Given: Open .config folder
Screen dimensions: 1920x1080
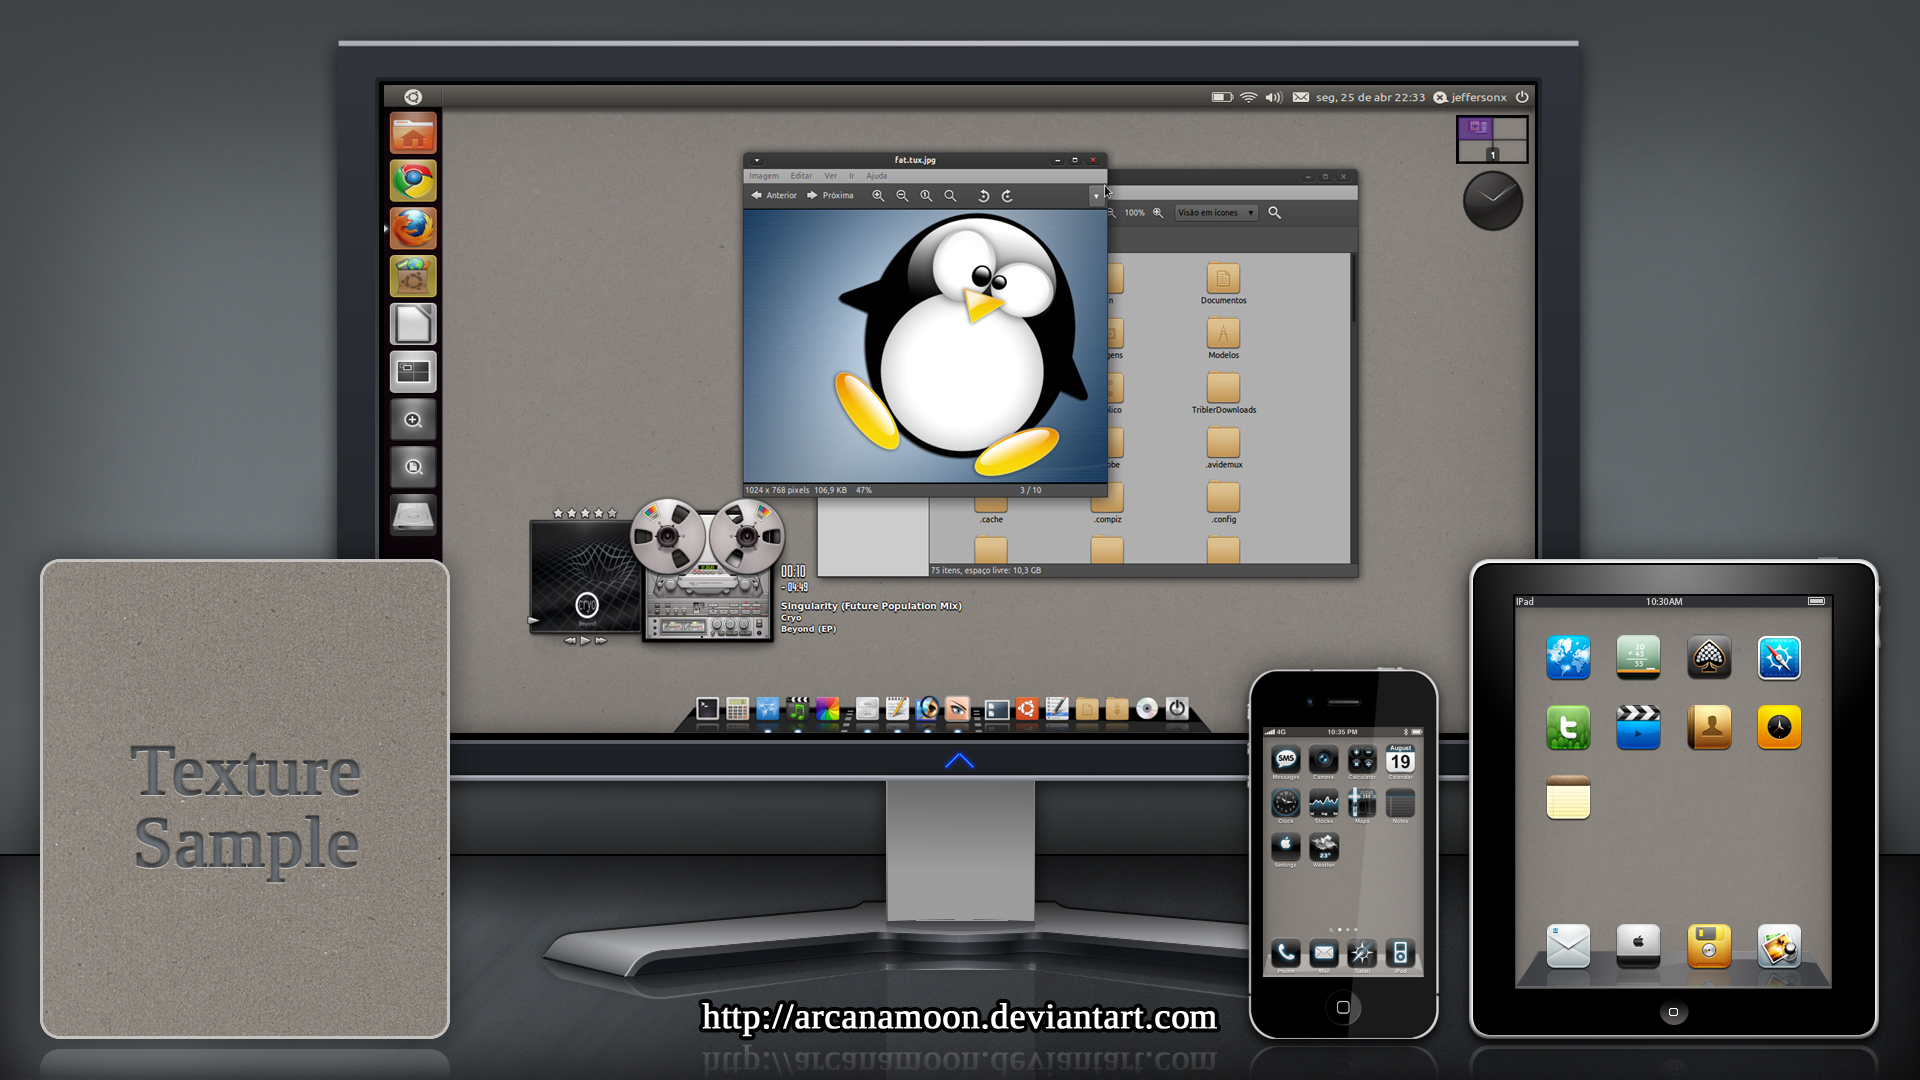Looking at the screenshot, I should pos(1223,504).
